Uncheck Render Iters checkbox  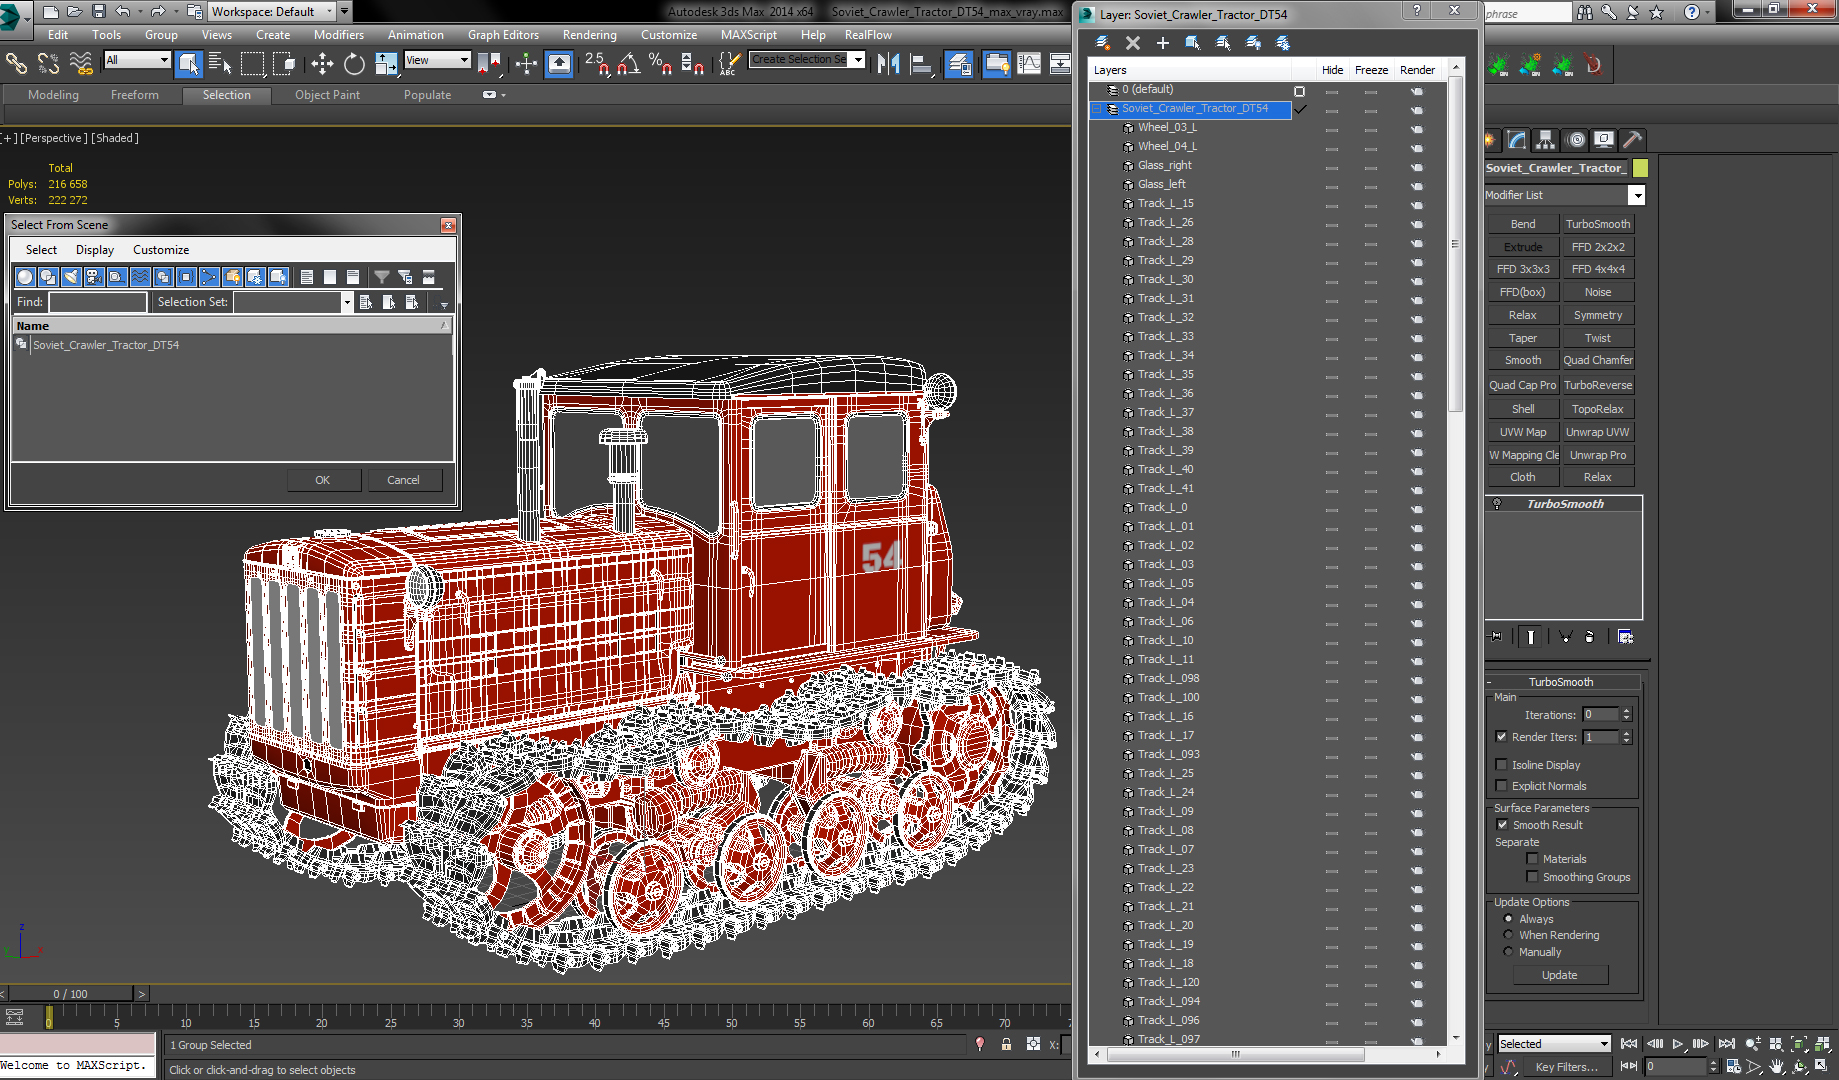(x=1501, y=736)
